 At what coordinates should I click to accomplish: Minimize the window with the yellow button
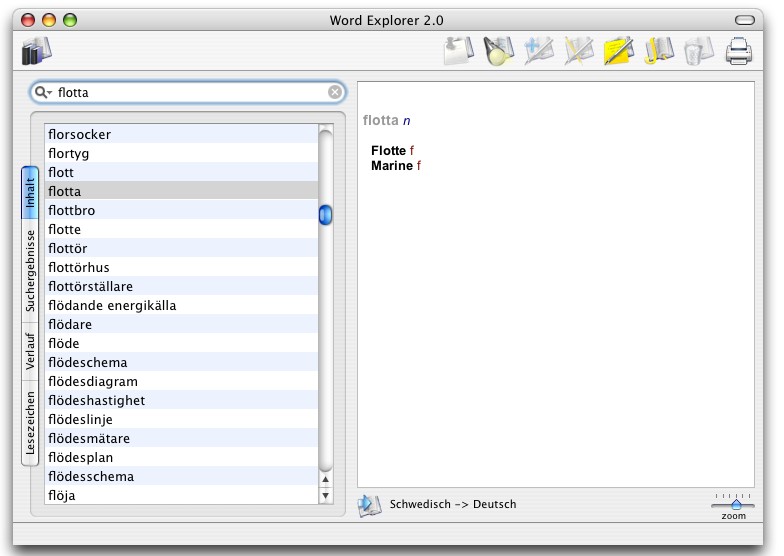tap(49, 20)
